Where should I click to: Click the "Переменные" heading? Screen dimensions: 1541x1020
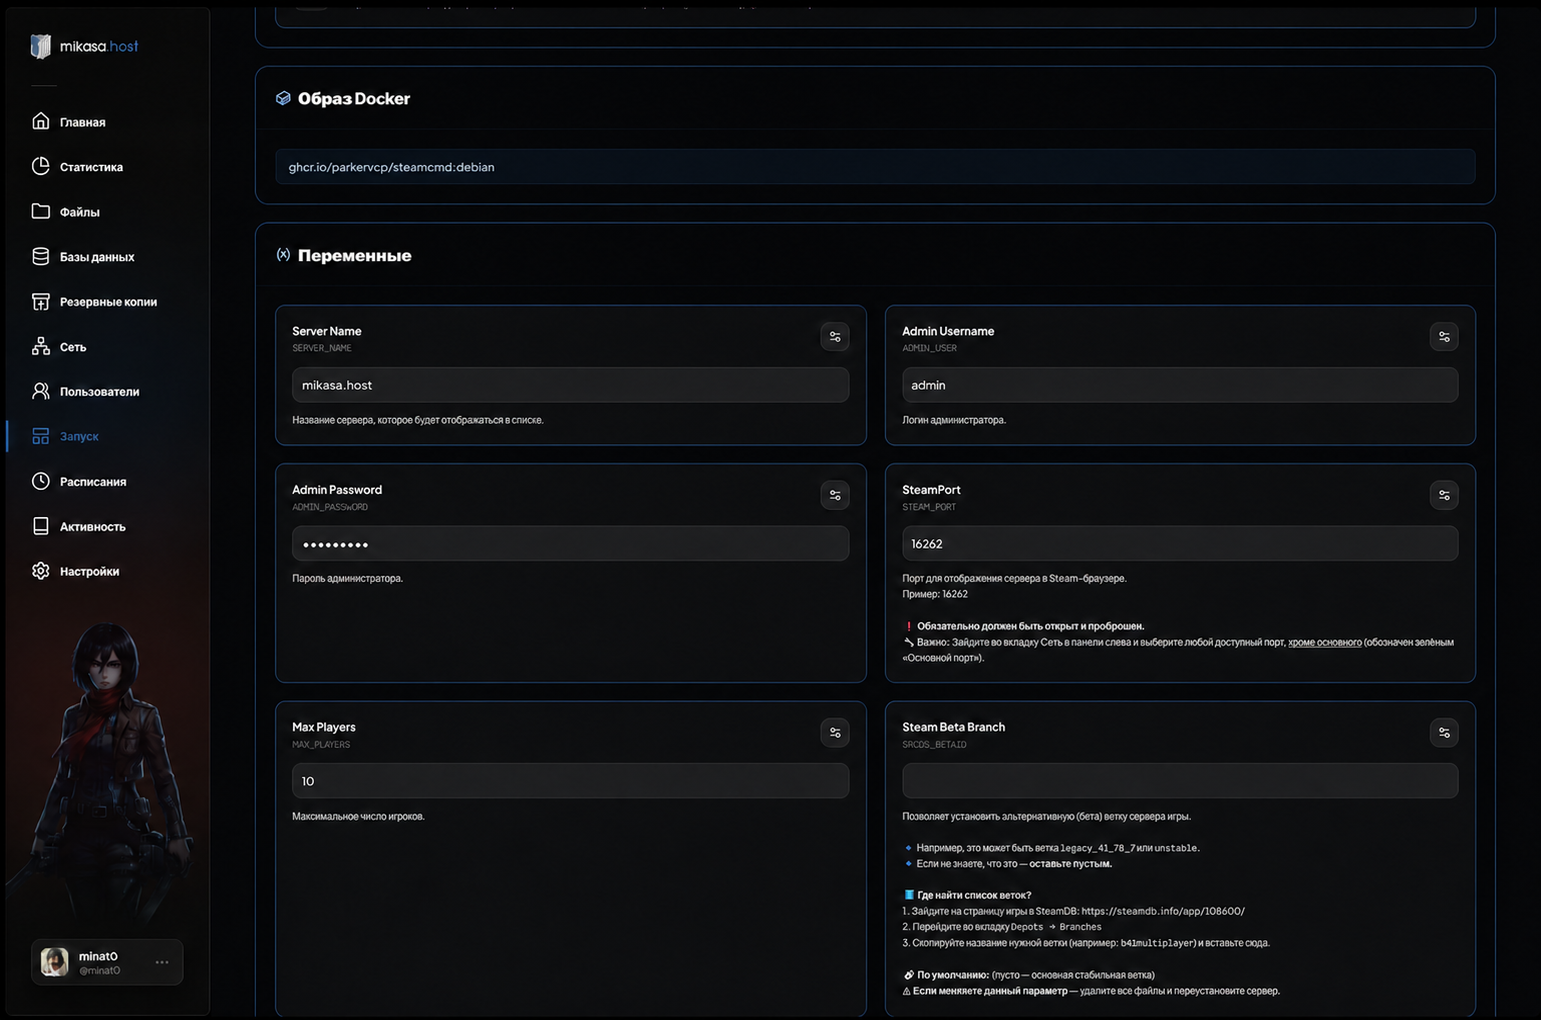tap(355, 255)
